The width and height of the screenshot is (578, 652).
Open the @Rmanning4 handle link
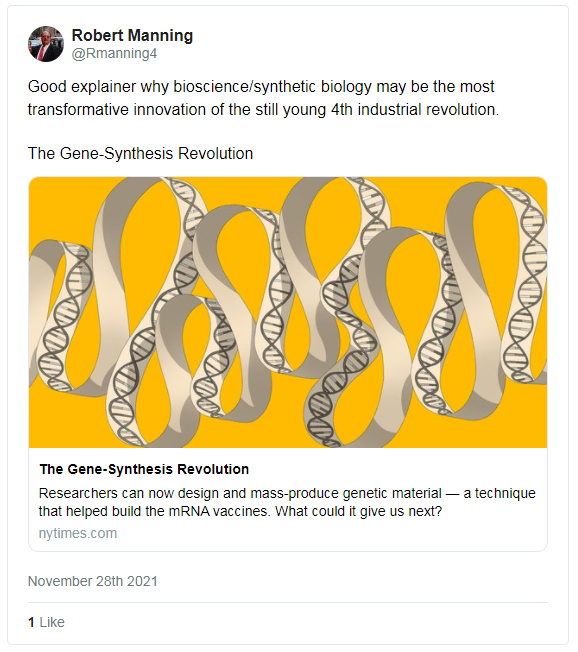pos(114,54)
